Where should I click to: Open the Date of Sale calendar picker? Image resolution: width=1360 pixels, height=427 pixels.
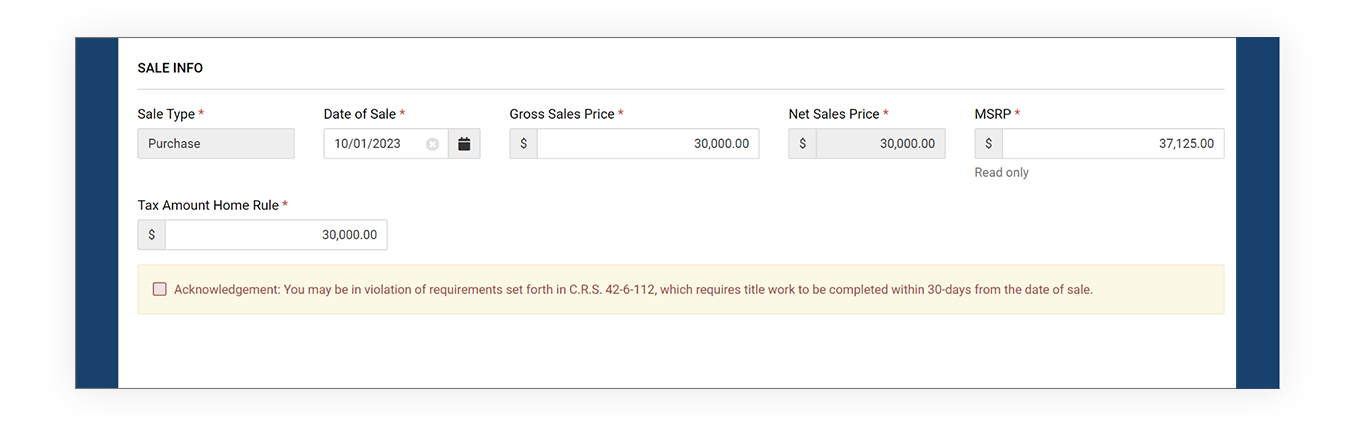click(464, 144)
